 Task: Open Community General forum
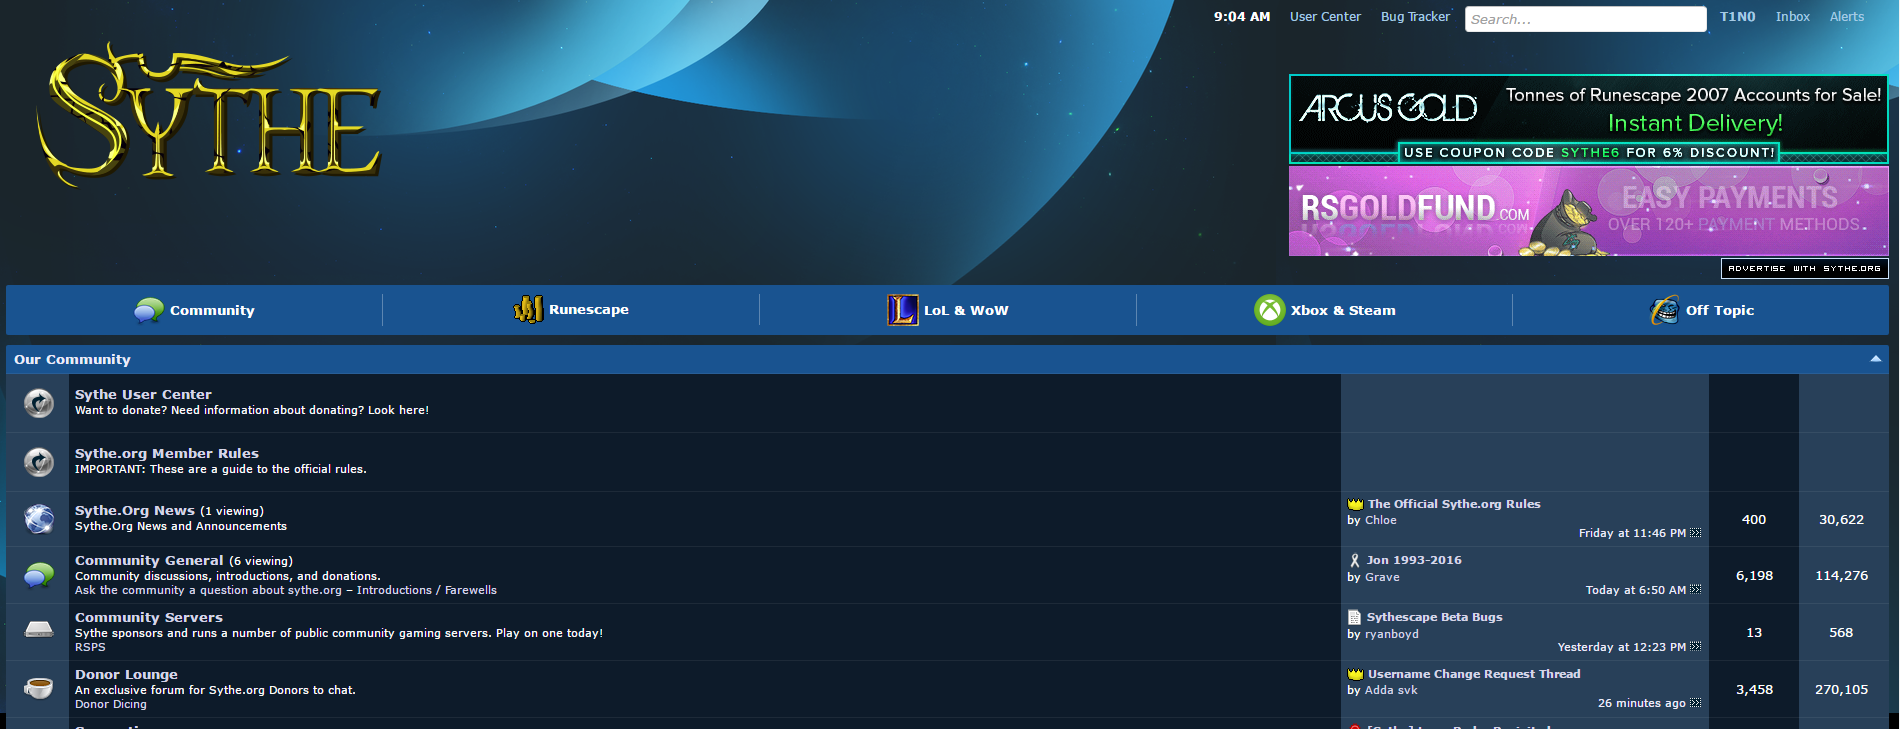click(x=149, y=560)
